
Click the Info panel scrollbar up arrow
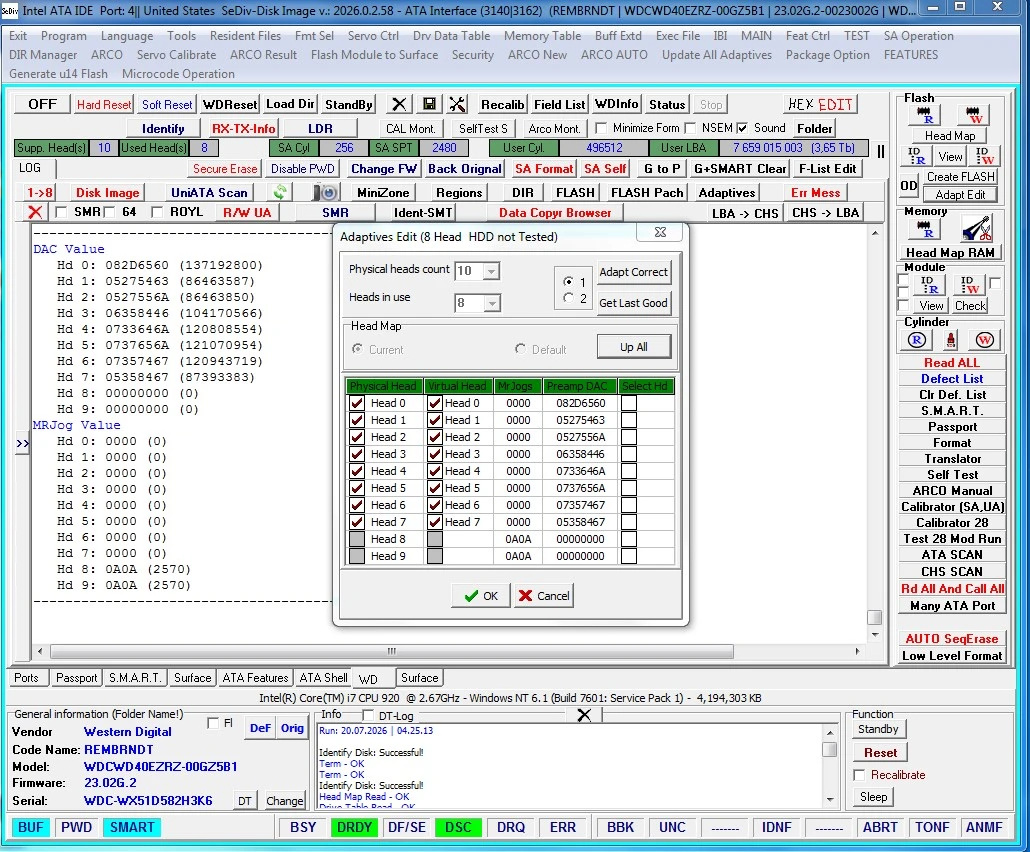pyautogui.click(x=830, y=732)
